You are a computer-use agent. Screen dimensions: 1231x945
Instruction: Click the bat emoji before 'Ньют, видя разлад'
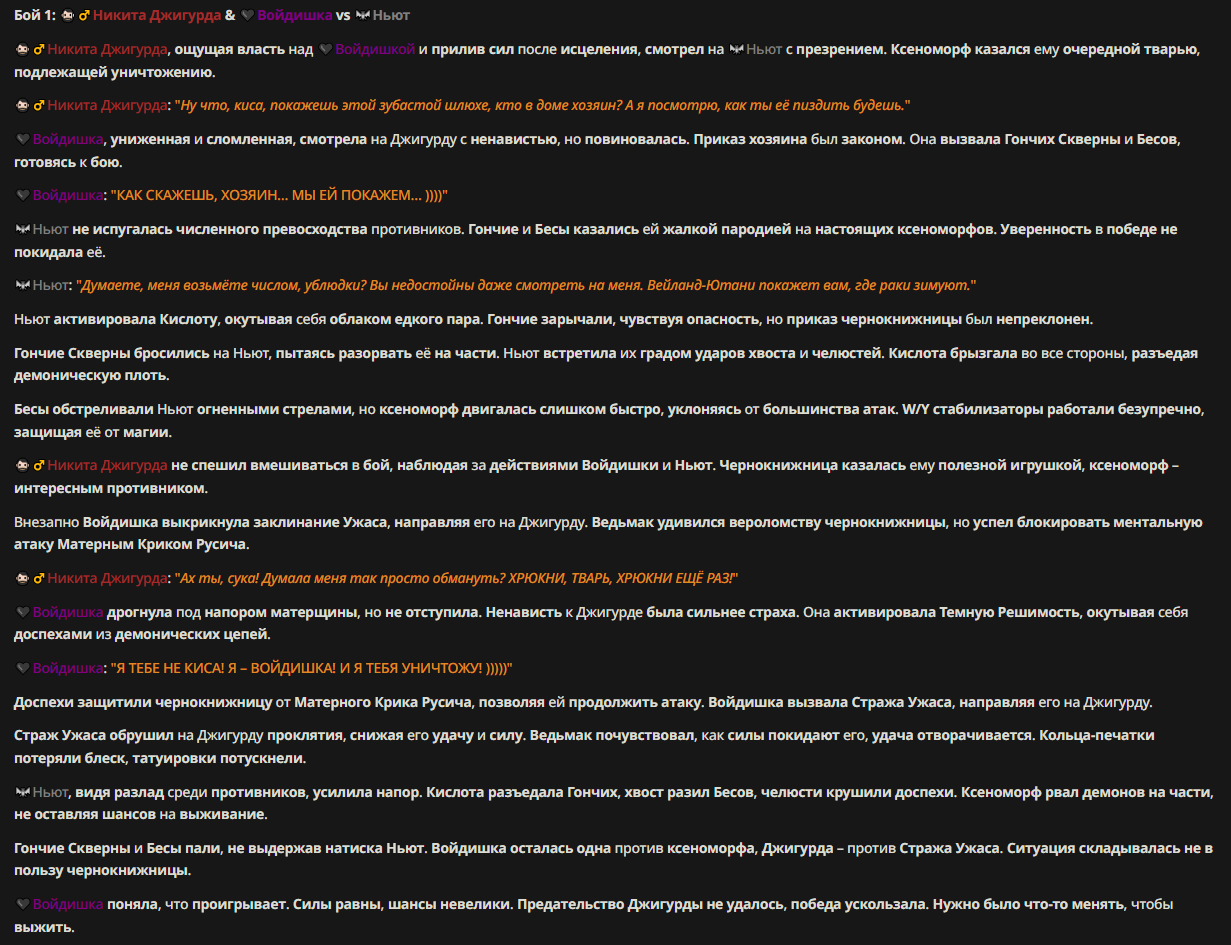(23, 791)
